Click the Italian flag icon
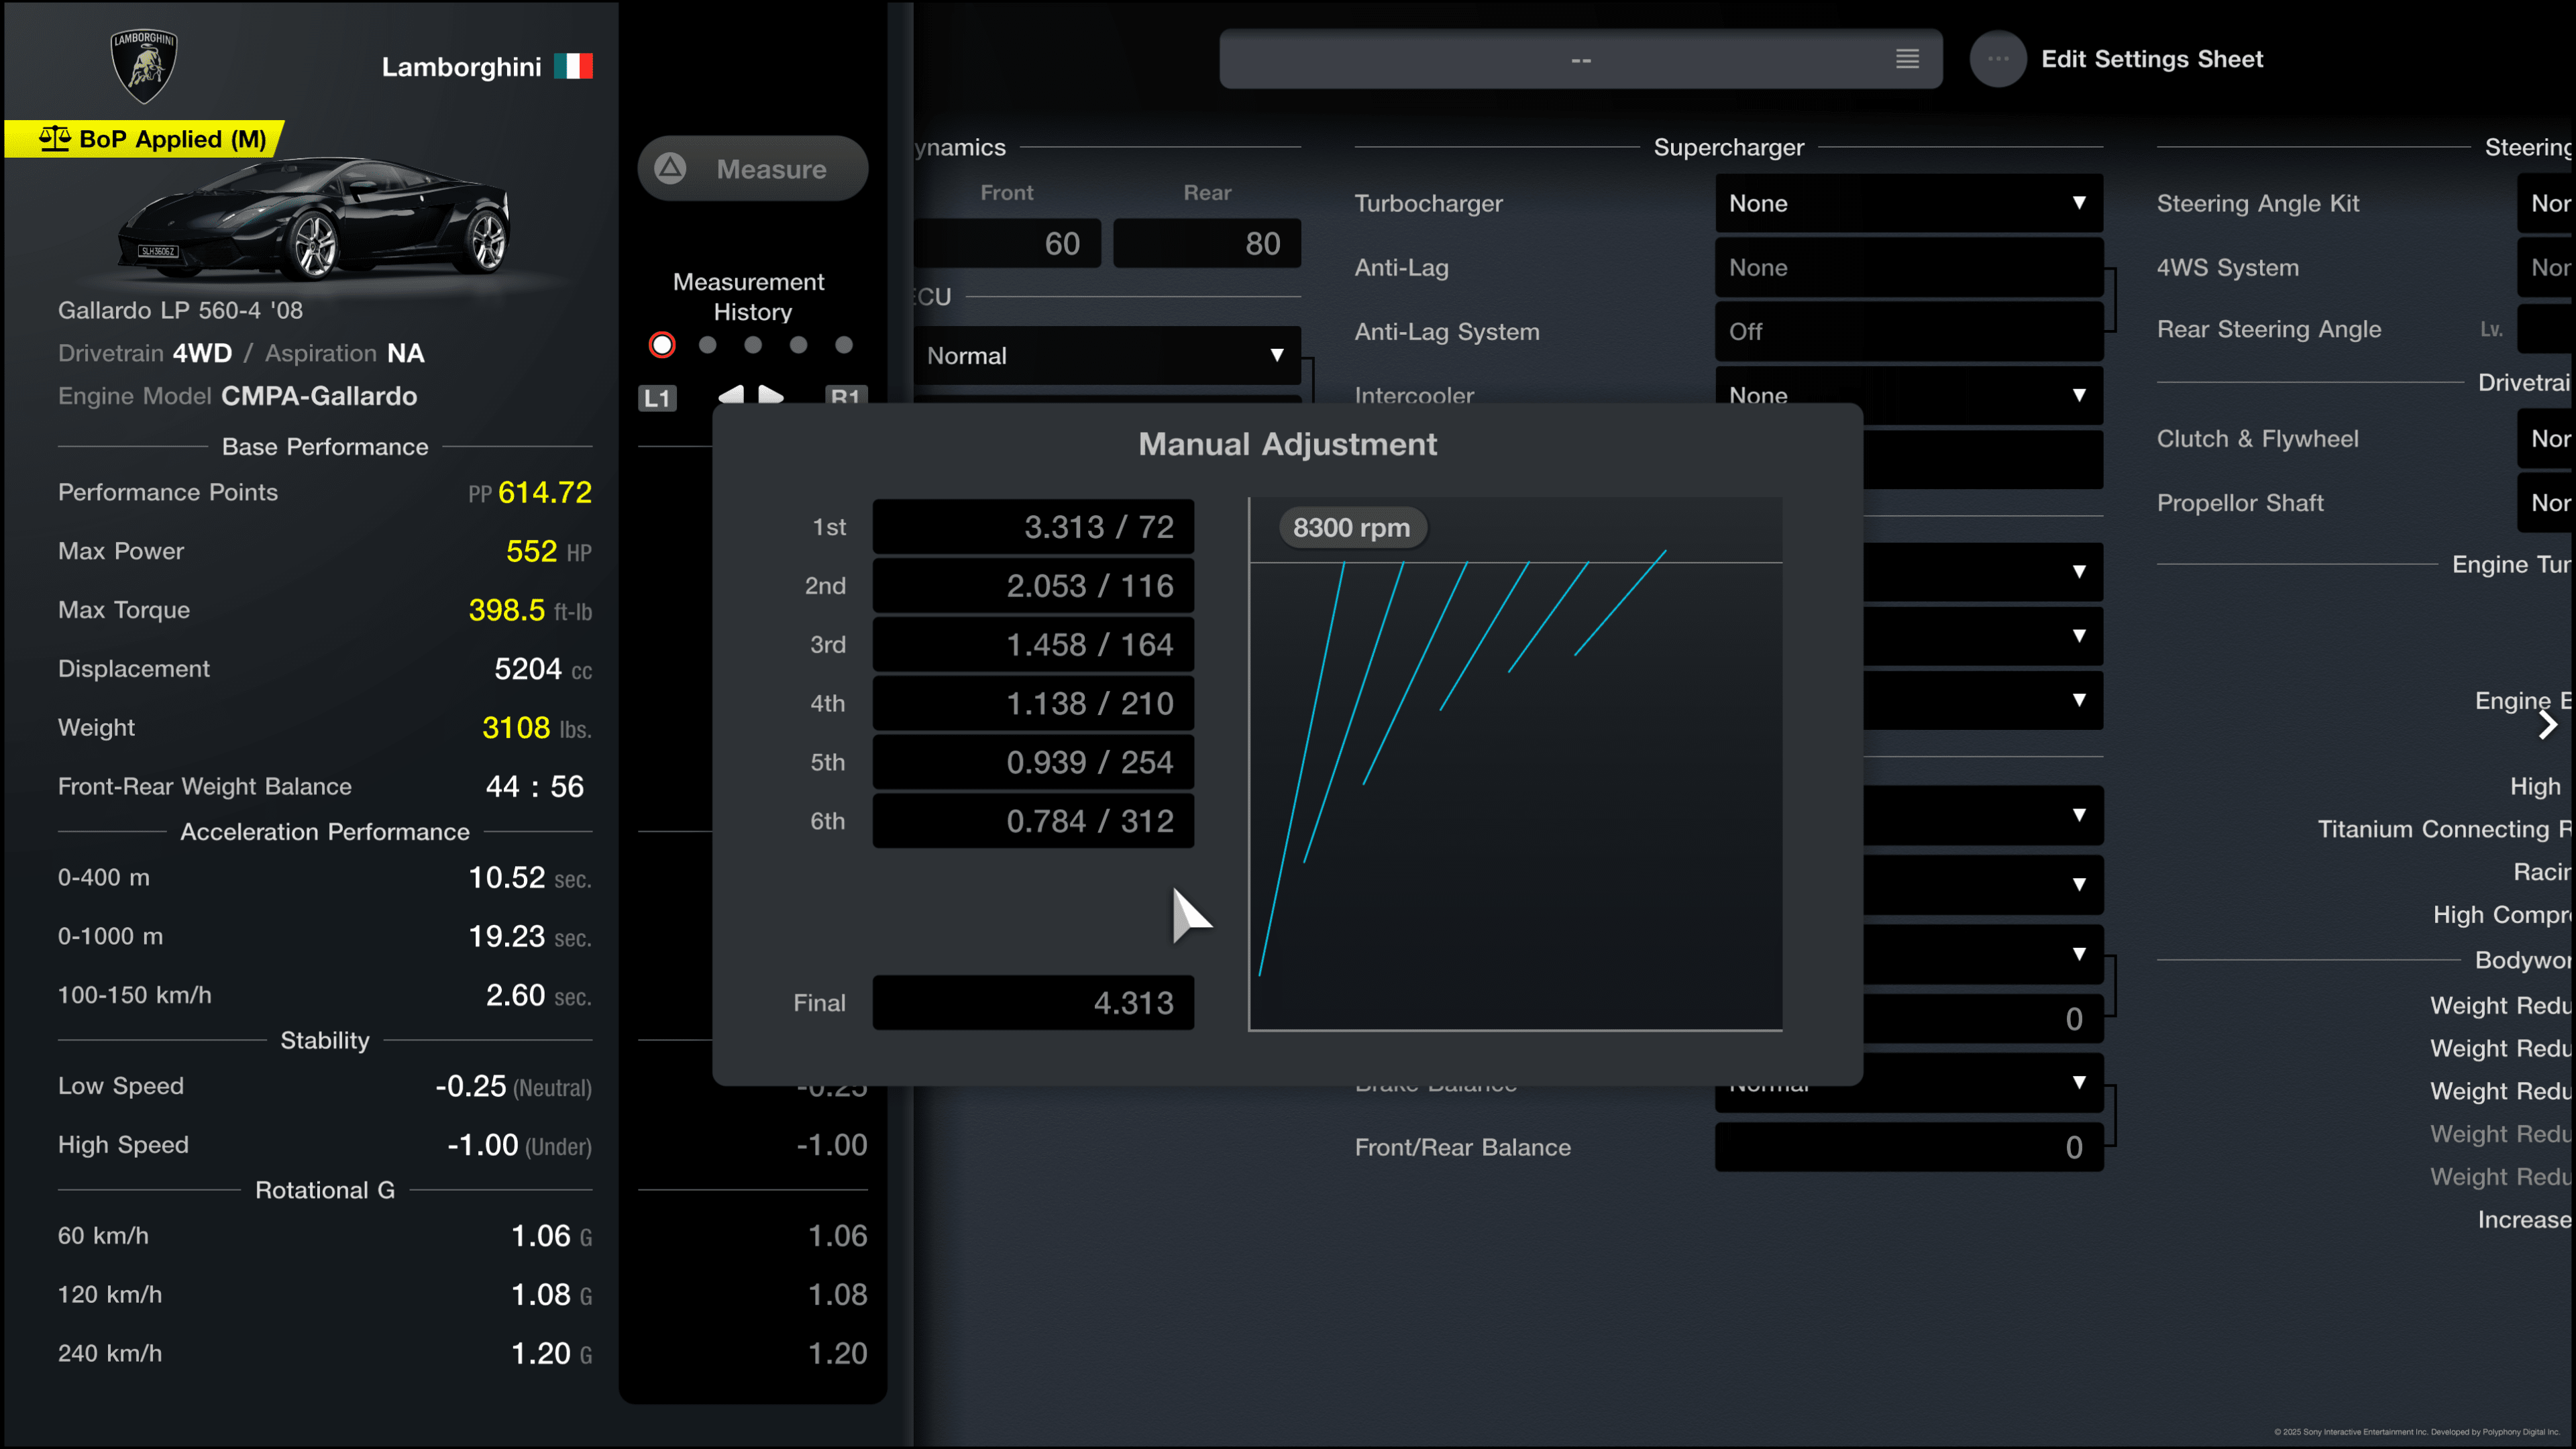Screen dimensions: 2576x1449 (x=573, y=66)
